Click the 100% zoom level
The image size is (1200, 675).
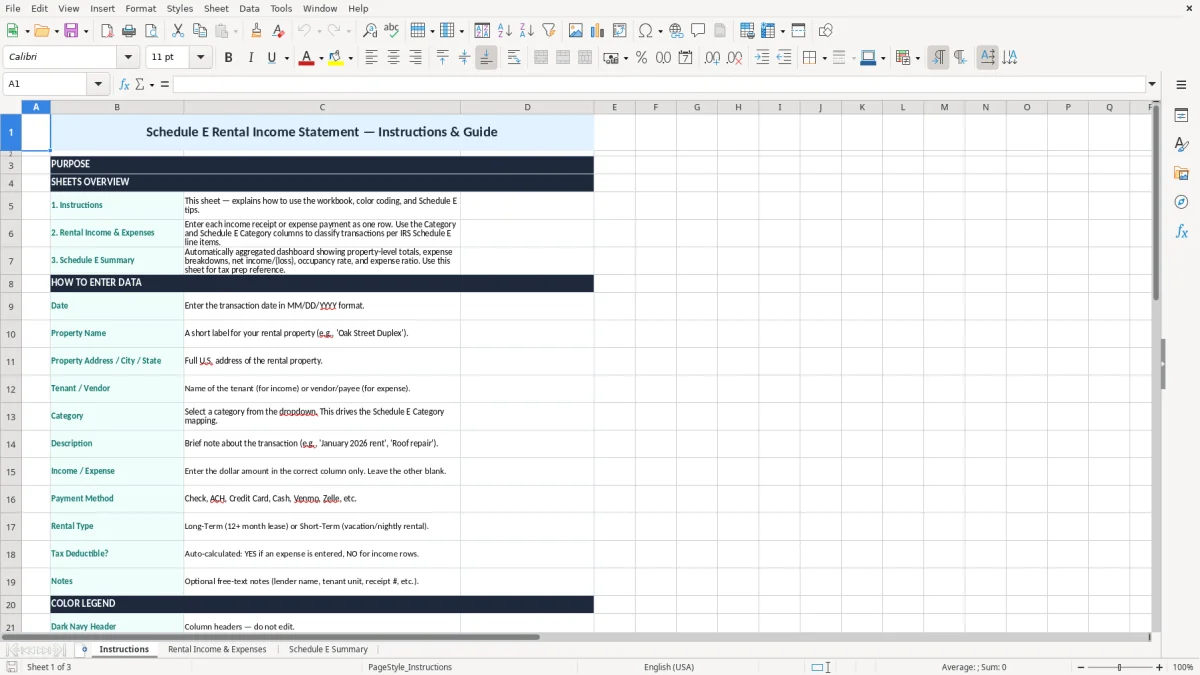1183,667
